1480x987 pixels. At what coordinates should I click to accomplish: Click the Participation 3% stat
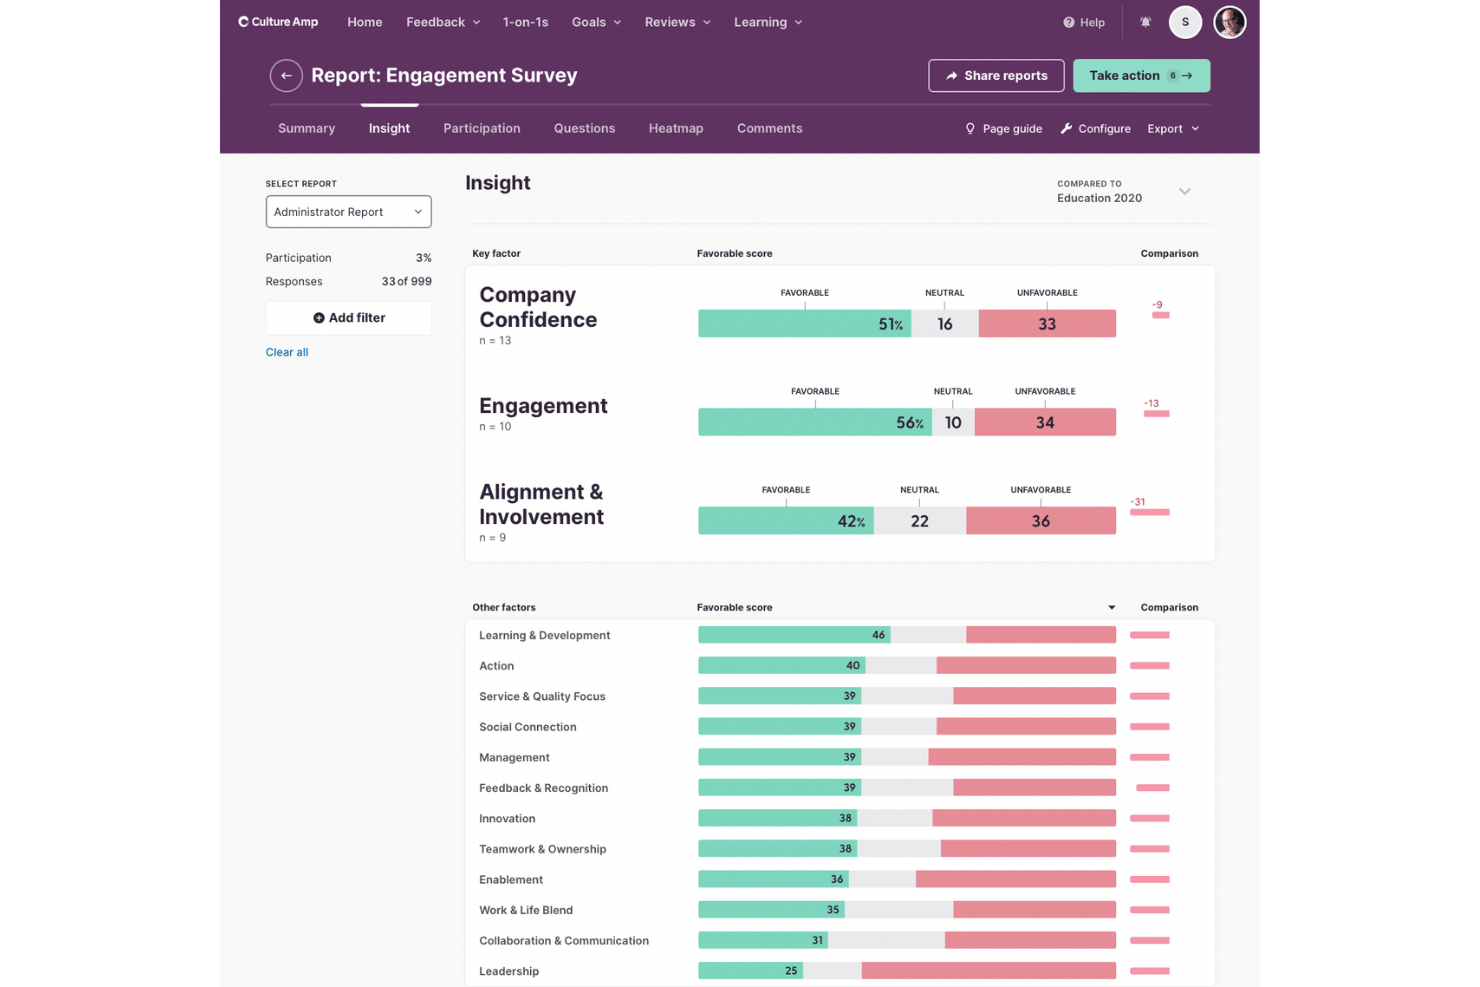point(348,258)
